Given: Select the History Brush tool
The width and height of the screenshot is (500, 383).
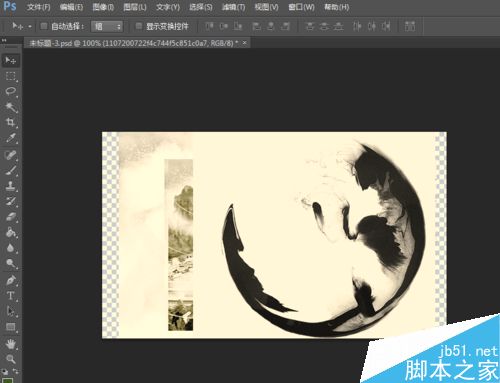Looking at the screenshot, I should (11, 201).
